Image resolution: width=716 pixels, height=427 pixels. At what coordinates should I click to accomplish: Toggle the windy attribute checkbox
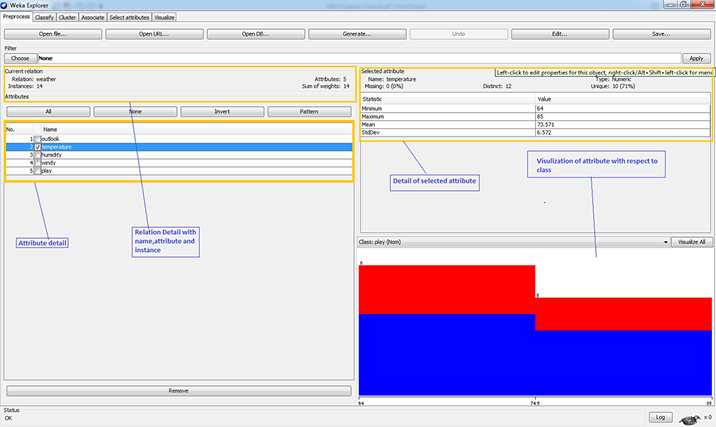tap(37, 163)
